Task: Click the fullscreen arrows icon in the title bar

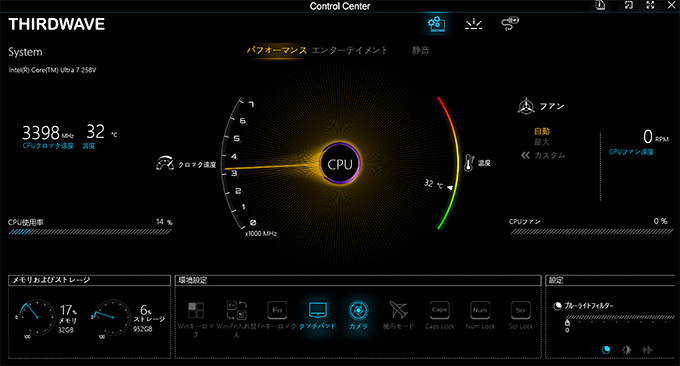Action: tap(650, 5)
